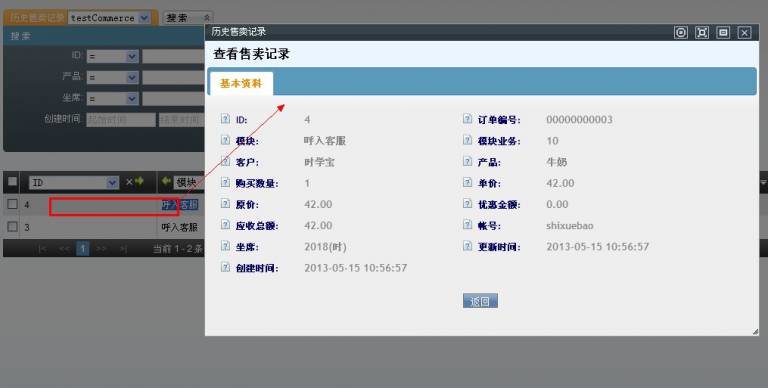Click the help icon beside 模块业务 label
Image resolution: width=768 pixels, height=388 pixels.
[467, 140]
